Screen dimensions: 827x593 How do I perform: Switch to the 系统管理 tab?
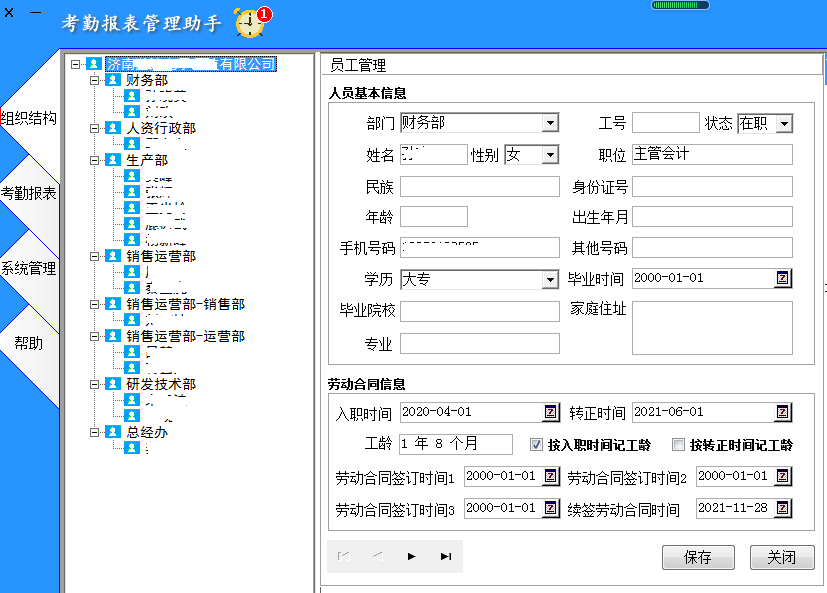click(28, 268)
